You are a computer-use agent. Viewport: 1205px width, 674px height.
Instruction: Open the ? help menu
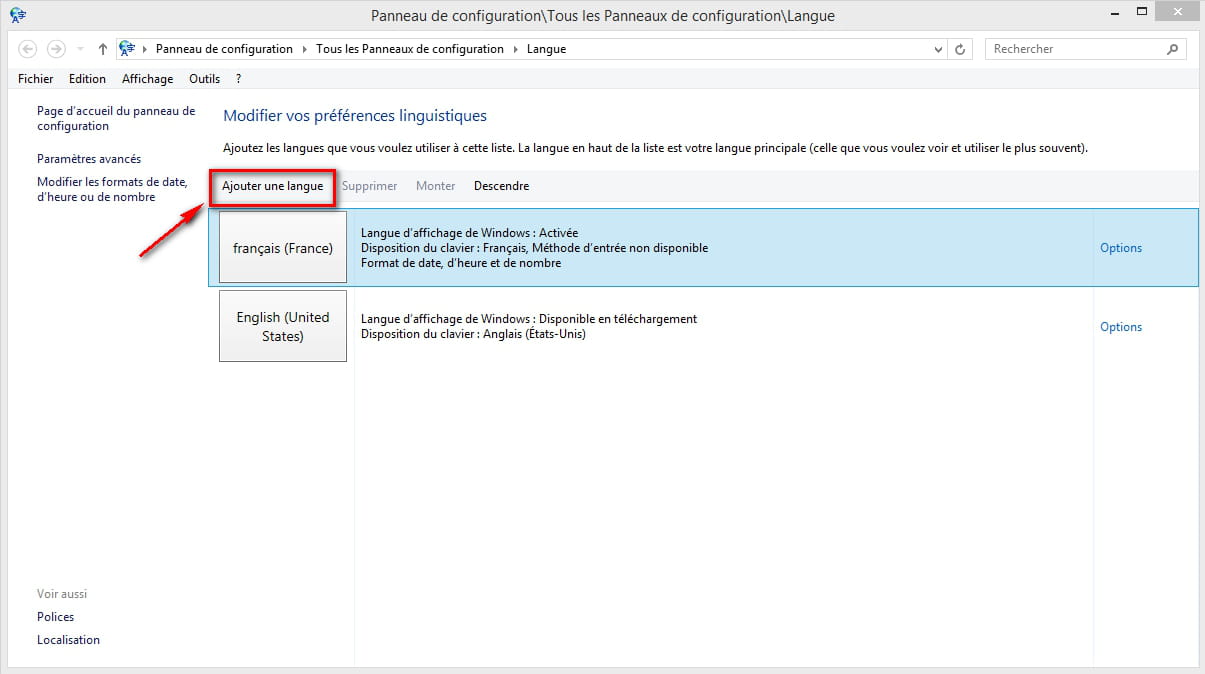tap(238, 79)
